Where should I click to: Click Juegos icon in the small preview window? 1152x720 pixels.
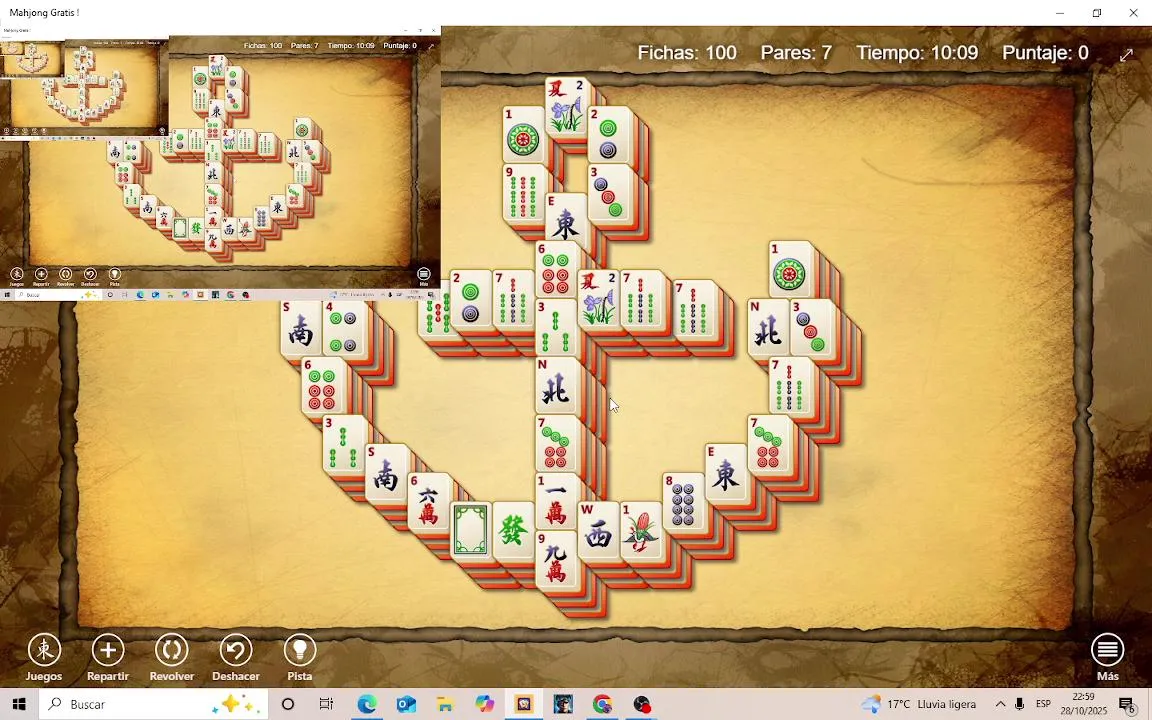(16, 276)
